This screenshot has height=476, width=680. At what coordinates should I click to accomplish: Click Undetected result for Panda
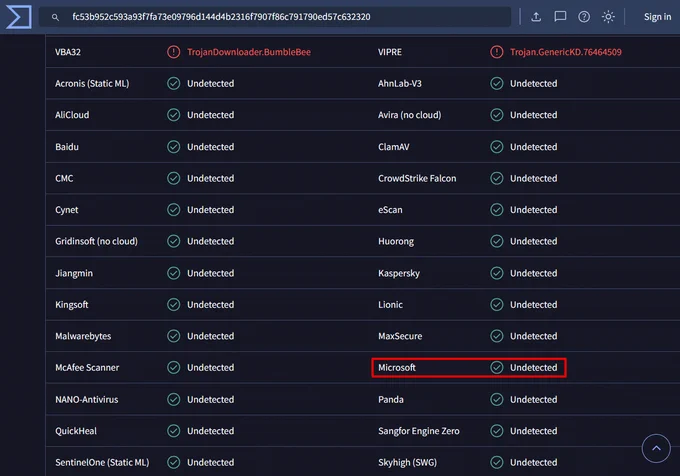pyautogui.click(x=533, y=399)
